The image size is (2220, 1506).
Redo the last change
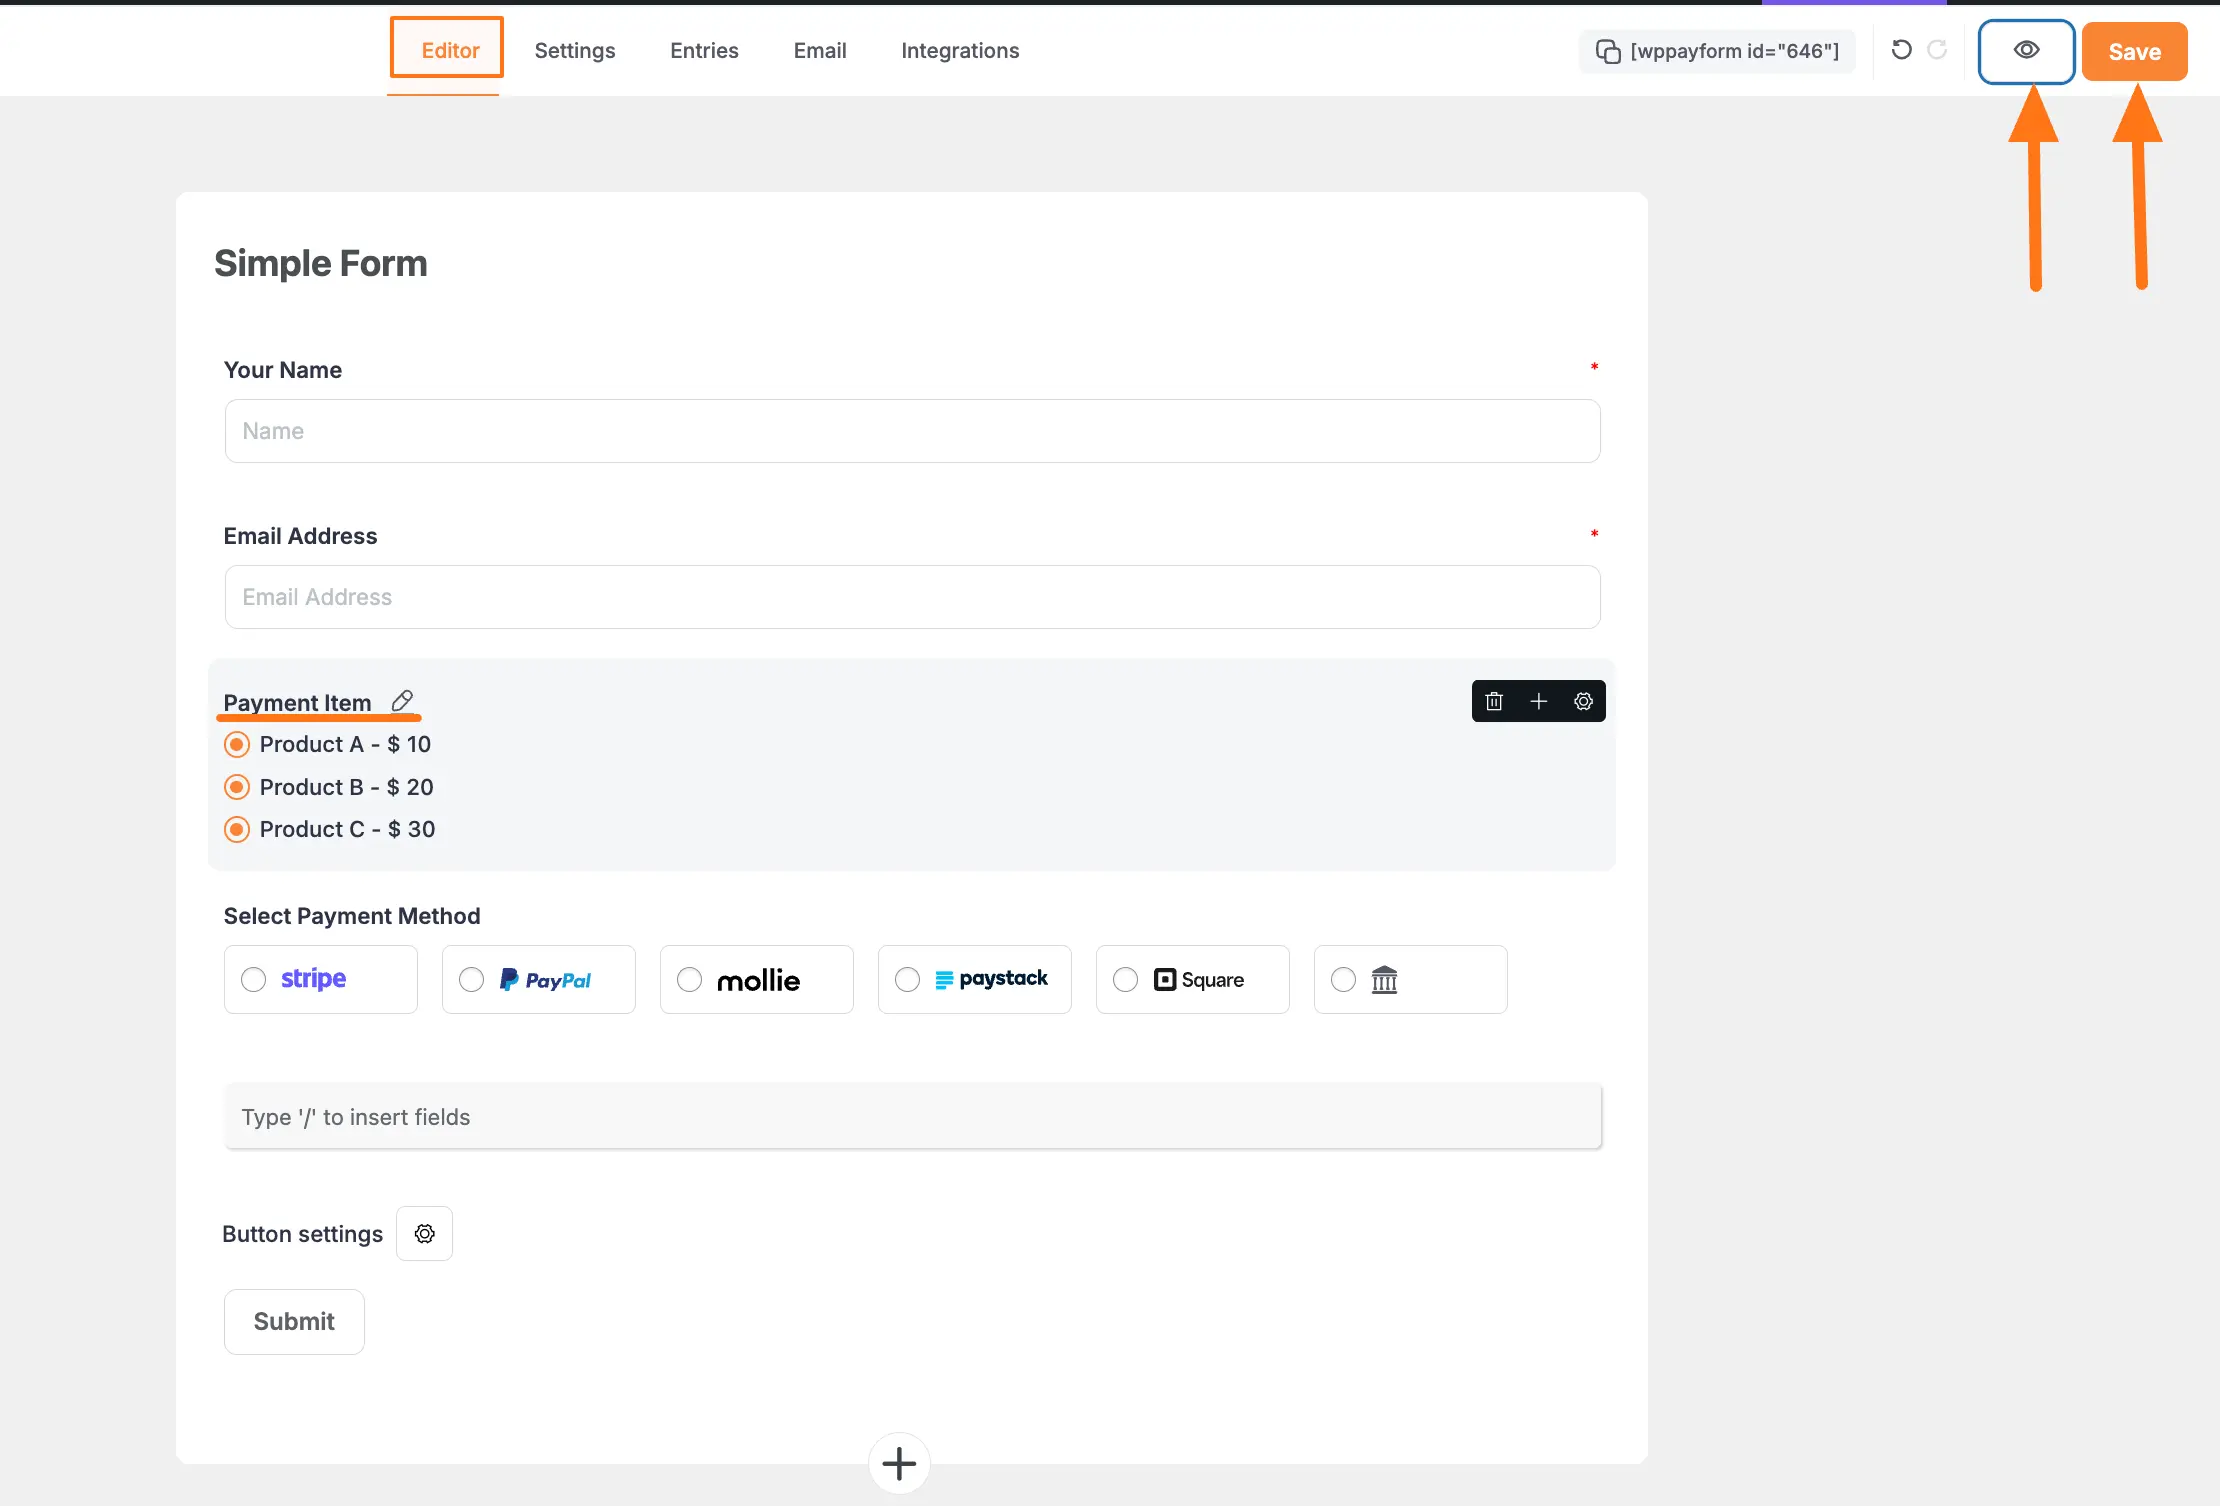(x=1937, y=50)
